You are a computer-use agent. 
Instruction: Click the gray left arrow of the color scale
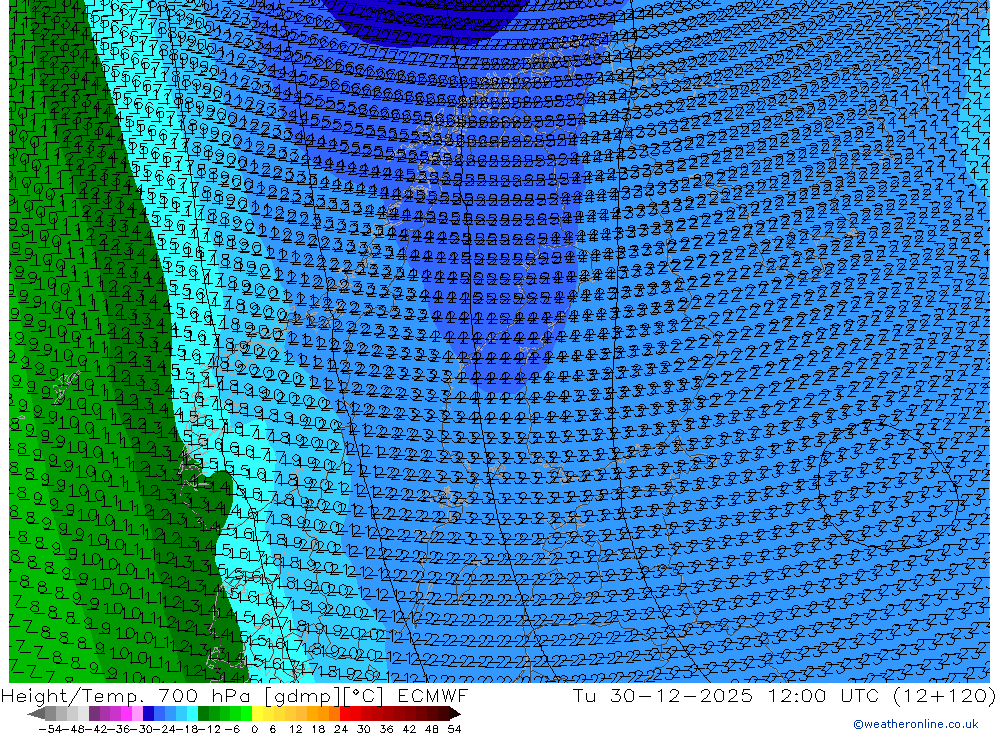pos(36,713)
